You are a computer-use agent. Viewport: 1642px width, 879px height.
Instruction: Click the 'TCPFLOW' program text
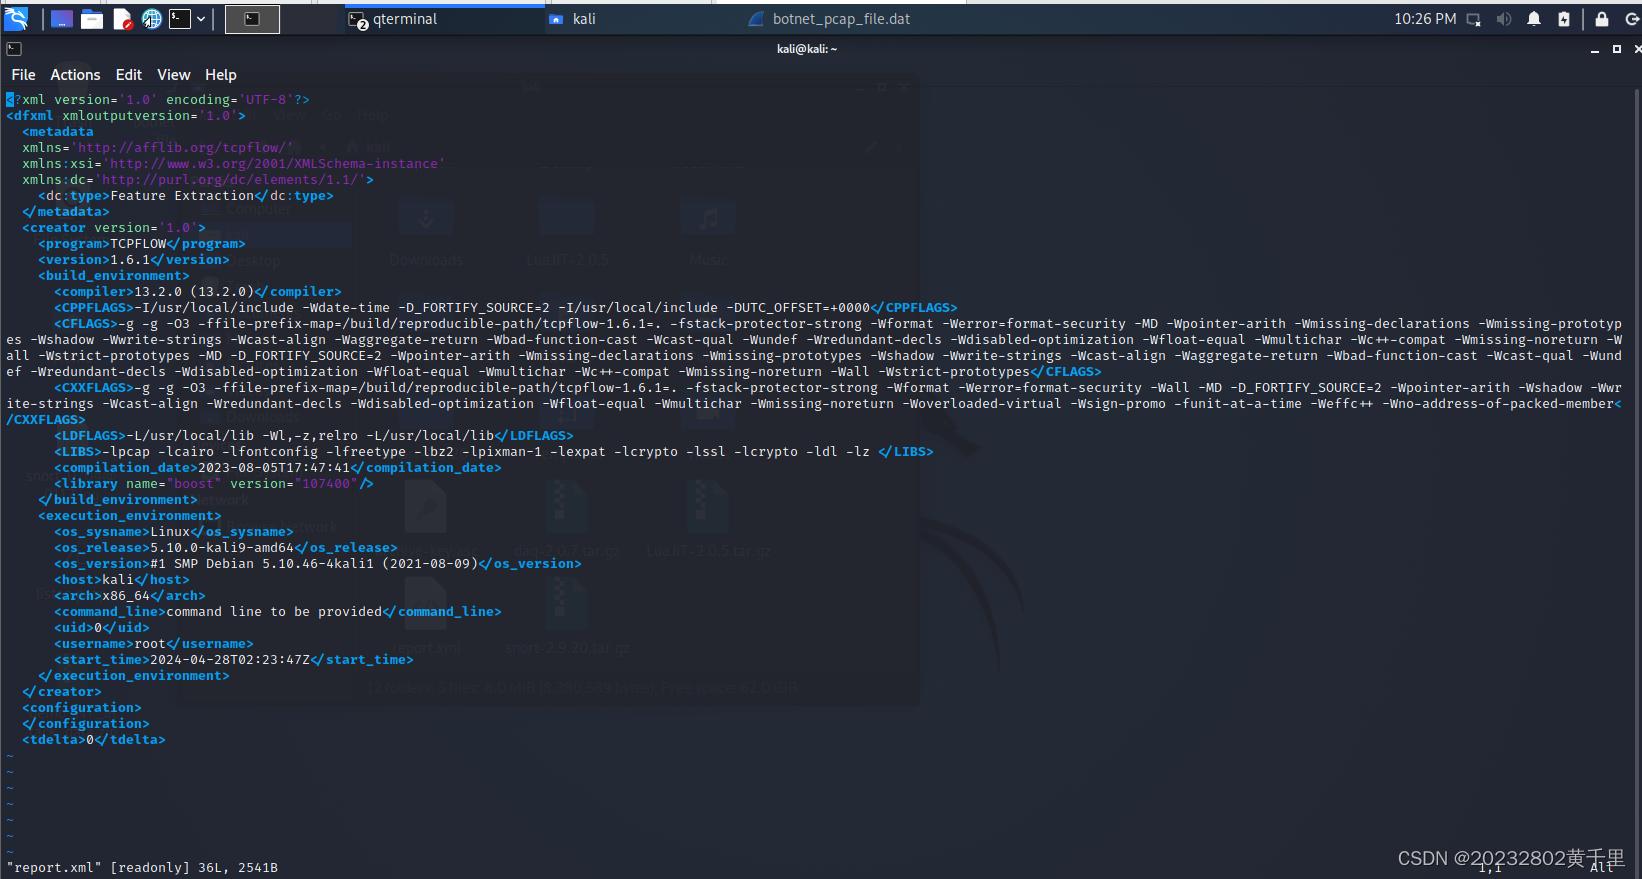[x=138, y=244]
